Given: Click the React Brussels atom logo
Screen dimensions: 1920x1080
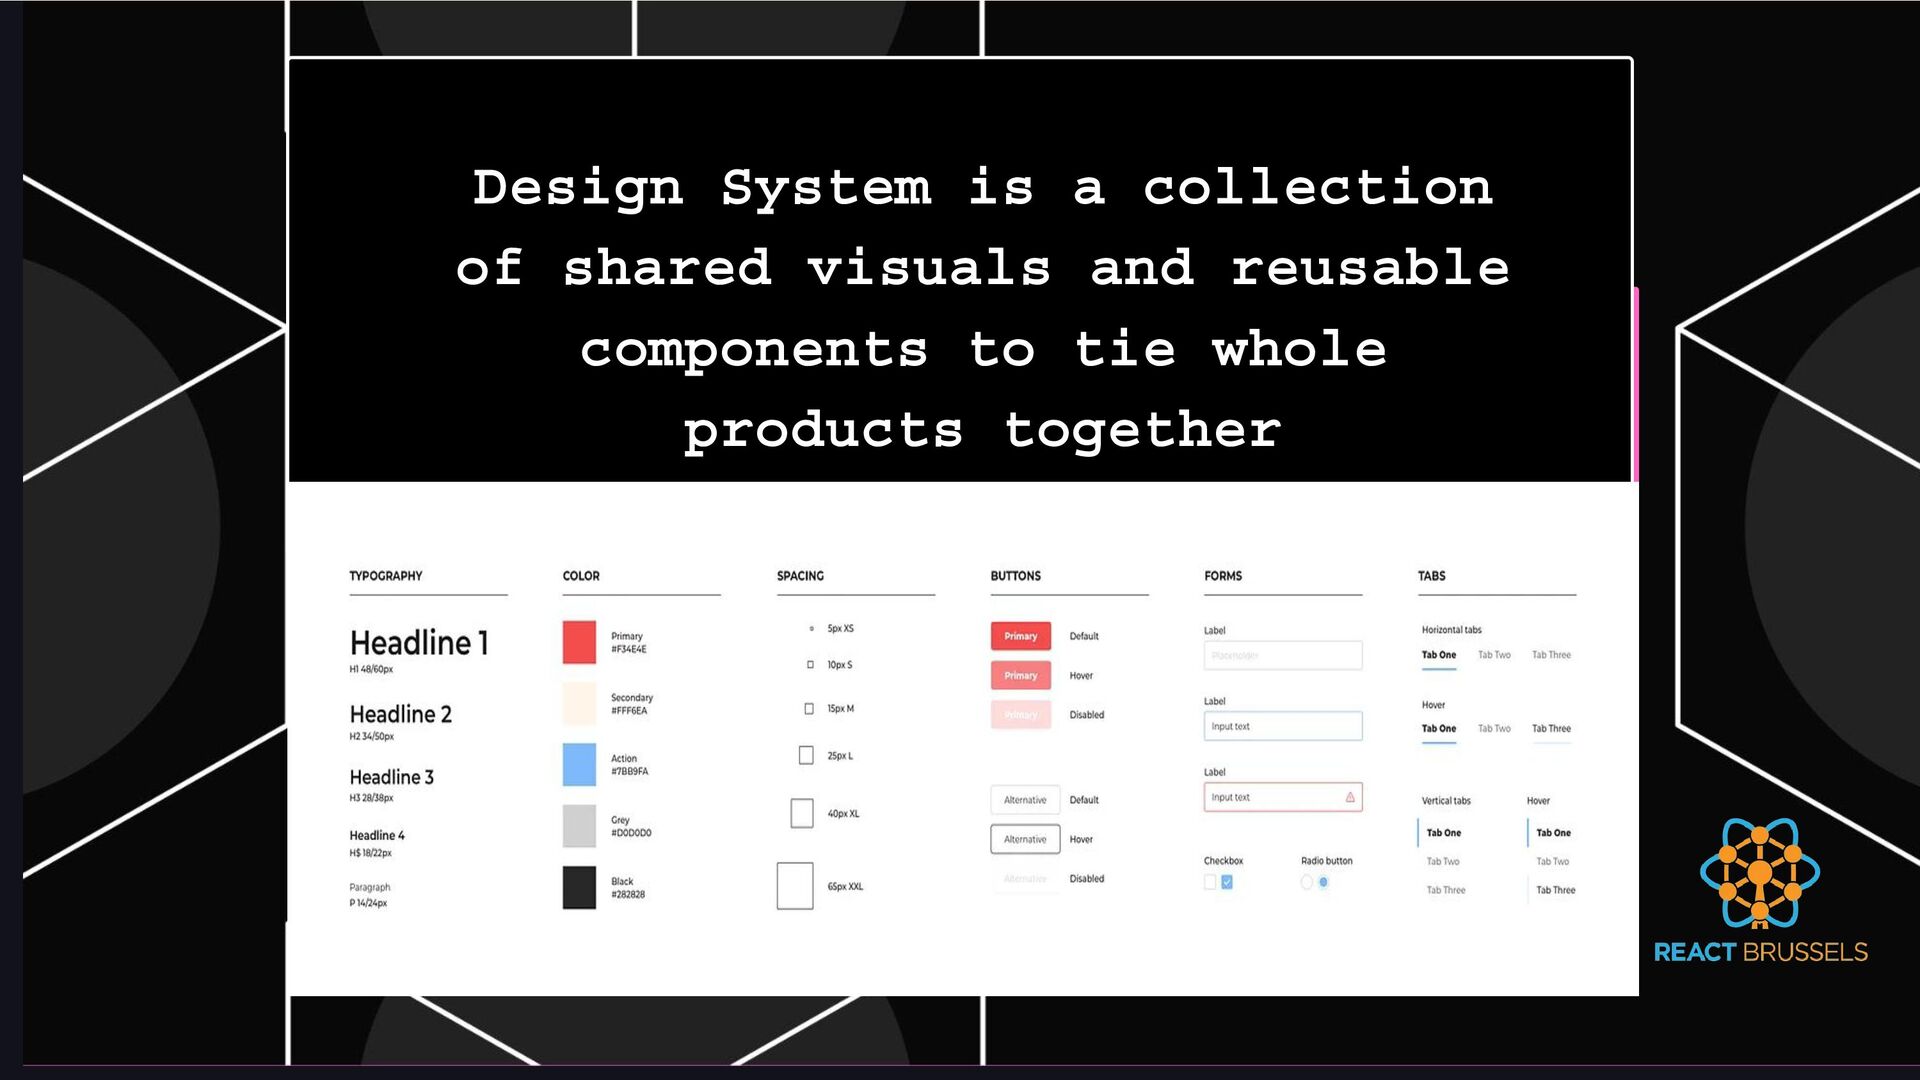Looking at the screenshot, I should (x=1760, y=874).
